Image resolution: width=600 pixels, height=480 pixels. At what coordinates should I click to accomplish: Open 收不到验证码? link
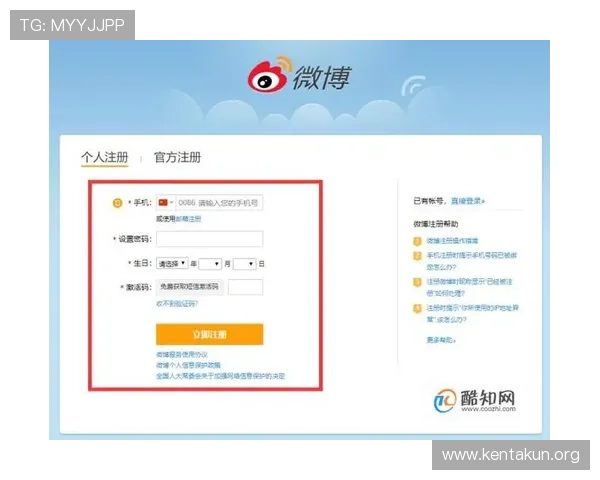(x=177, y=304)
